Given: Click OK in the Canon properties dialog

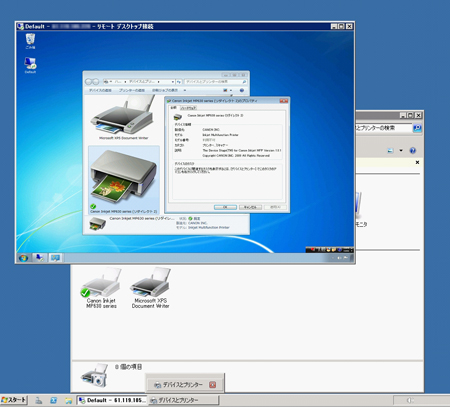Looking at the screenshot, I should [225, 207].
